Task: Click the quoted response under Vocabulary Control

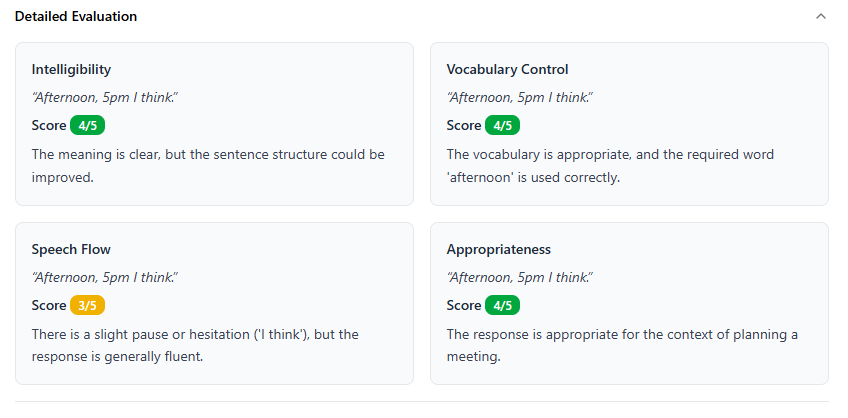Action: 520,97
